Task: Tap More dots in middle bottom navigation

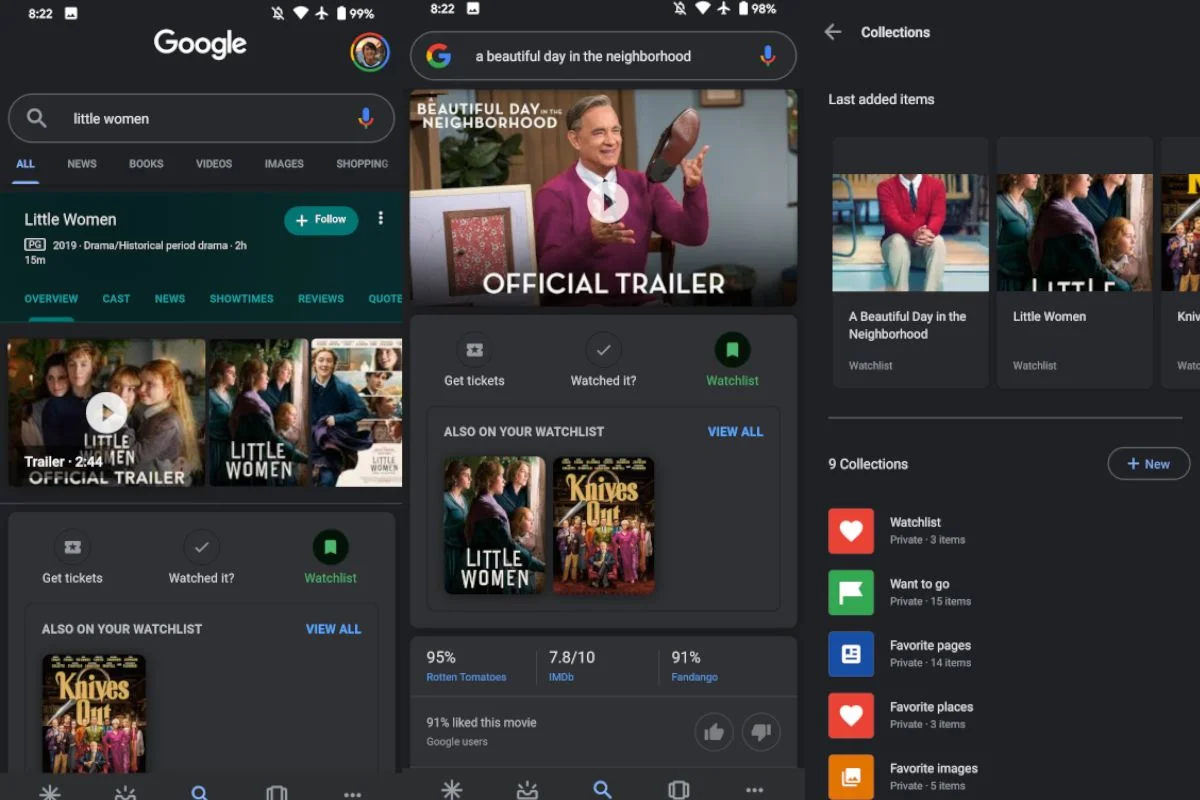Action: click(x=754, y=790)
